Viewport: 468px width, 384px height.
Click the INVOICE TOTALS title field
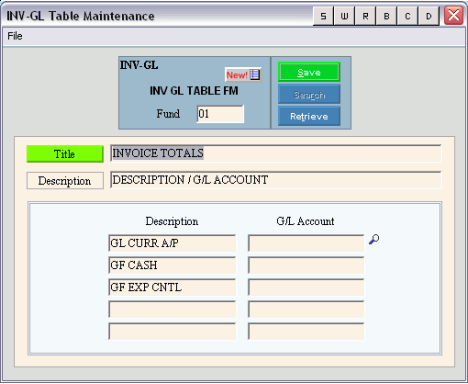276,153
